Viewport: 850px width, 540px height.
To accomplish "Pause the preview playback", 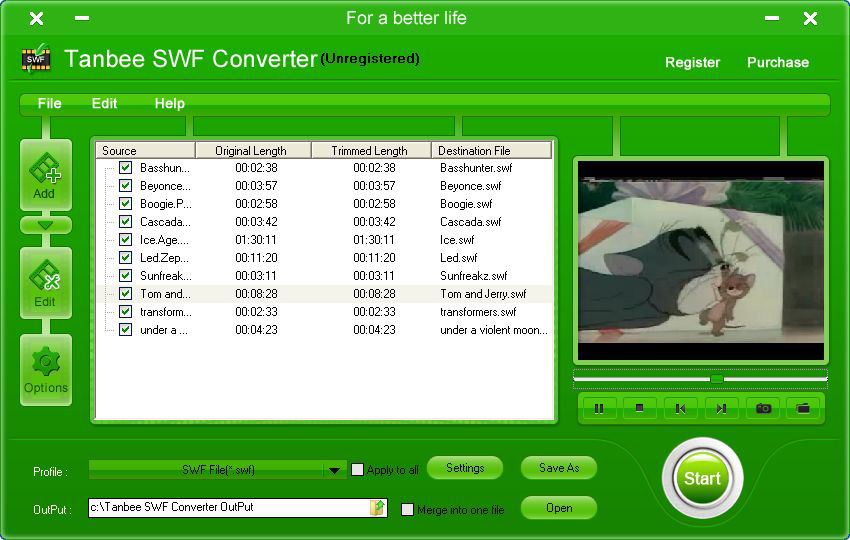I will [599, 408].
